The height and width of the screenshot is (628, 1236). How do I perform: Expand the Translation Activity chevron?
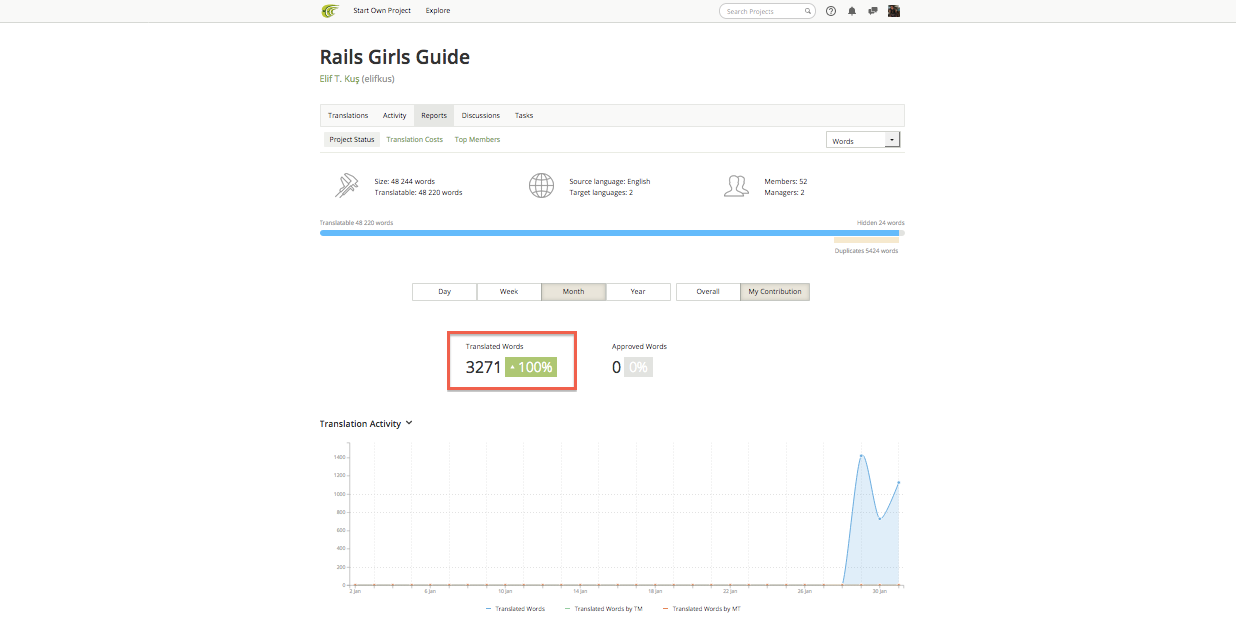[409, 423]
